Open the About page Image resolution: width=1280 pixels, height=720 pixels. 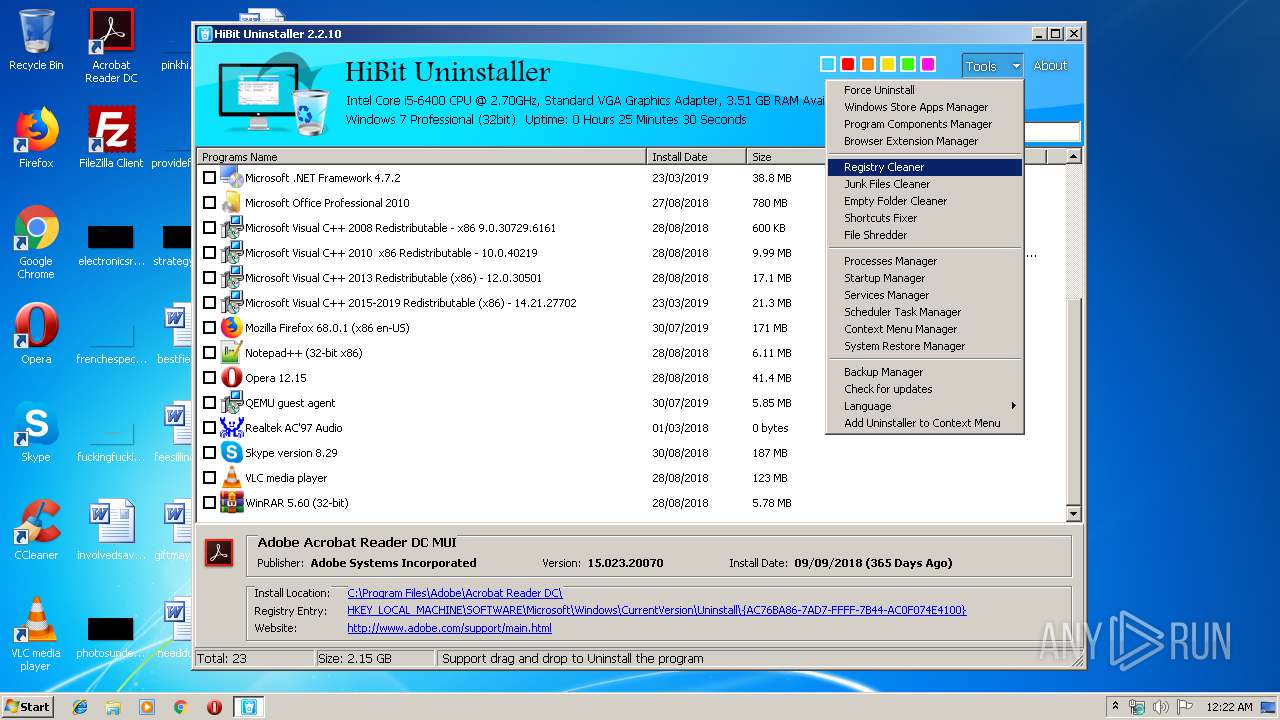point(1050,66)
